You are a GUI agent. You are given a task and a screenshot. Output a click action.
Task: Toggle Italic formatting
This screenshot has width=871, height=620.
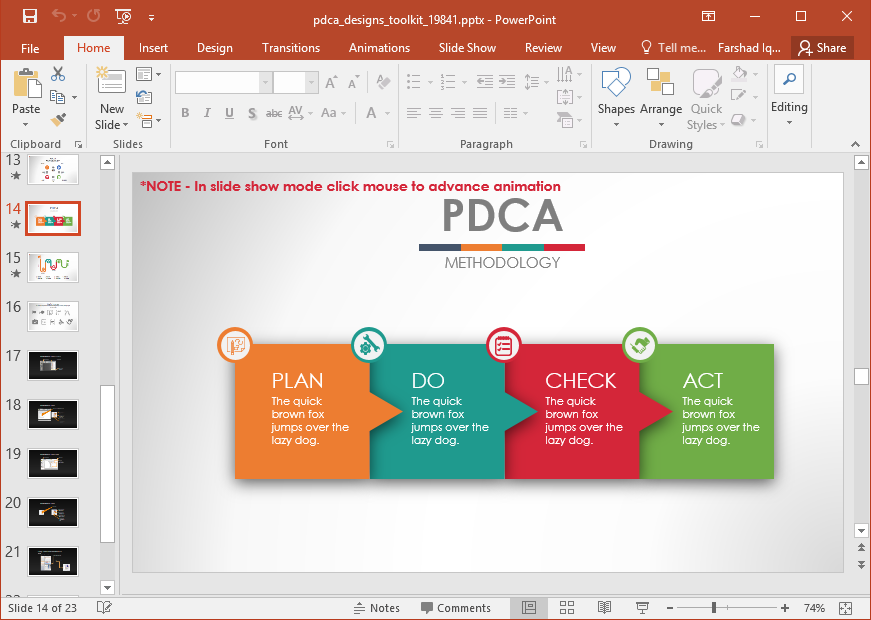point(207,113)
